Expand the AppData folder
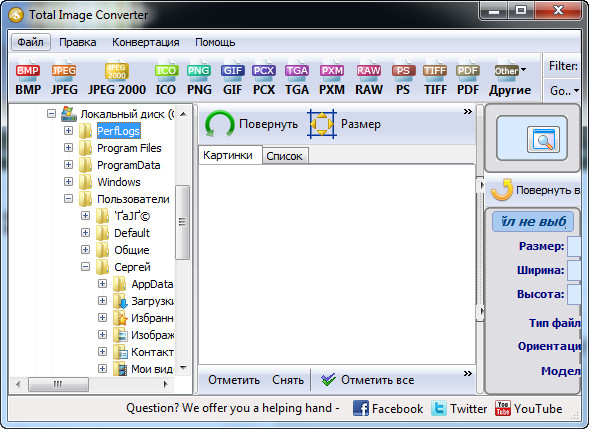The height and width of the screenshot is (429, 589). [103, 283]
